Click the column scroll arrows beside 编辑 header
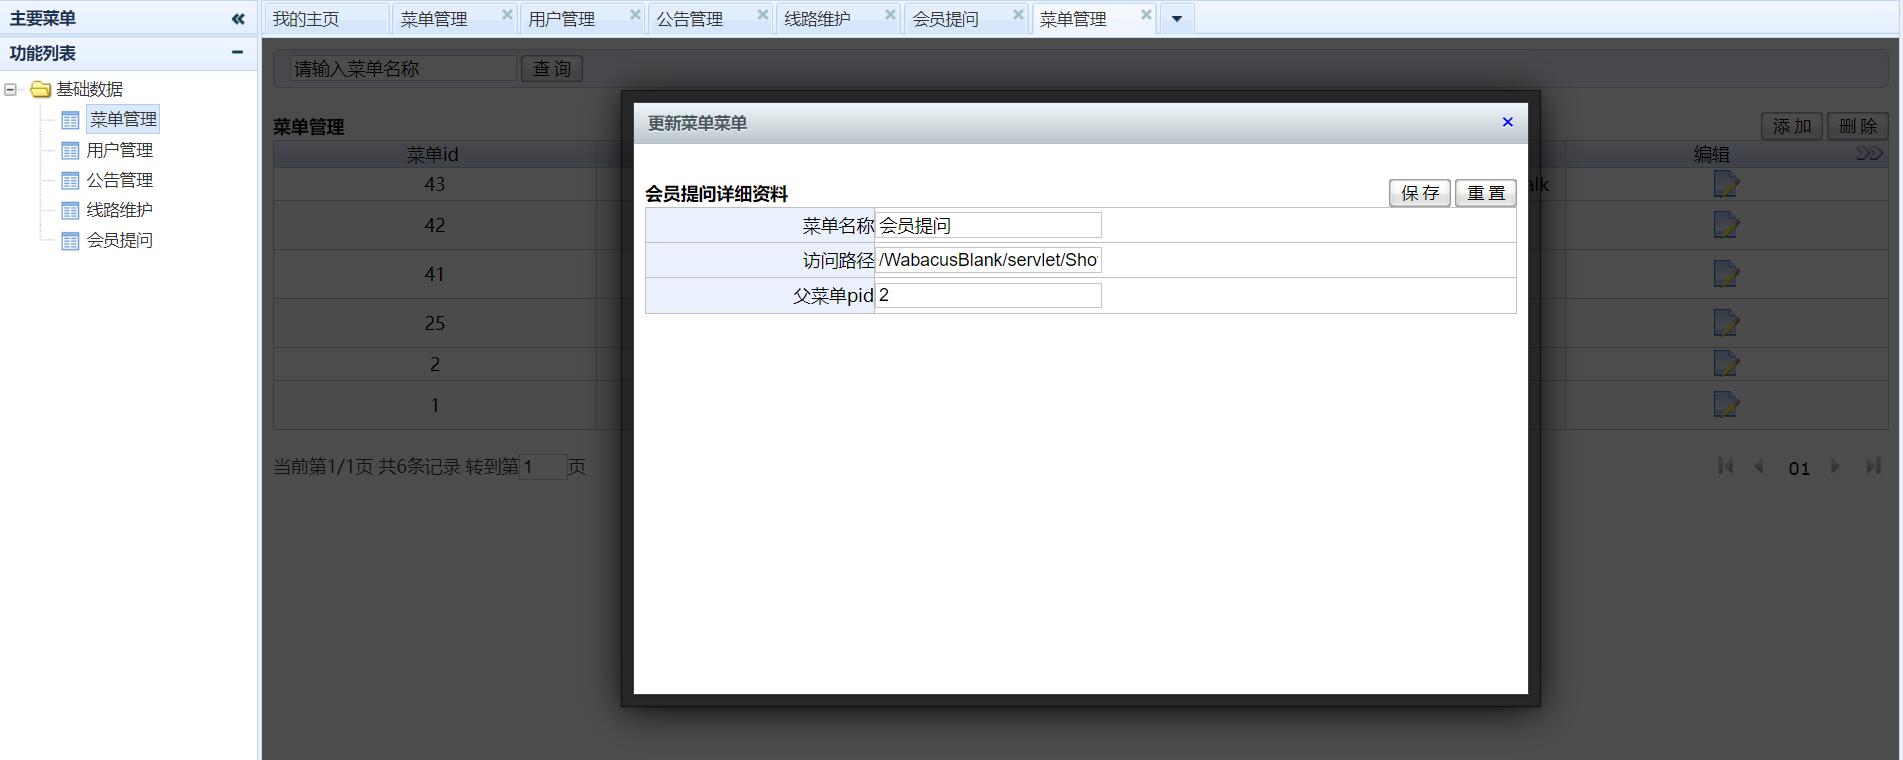This screenshot has width=1903, height=760. [x=1869, y=153]
